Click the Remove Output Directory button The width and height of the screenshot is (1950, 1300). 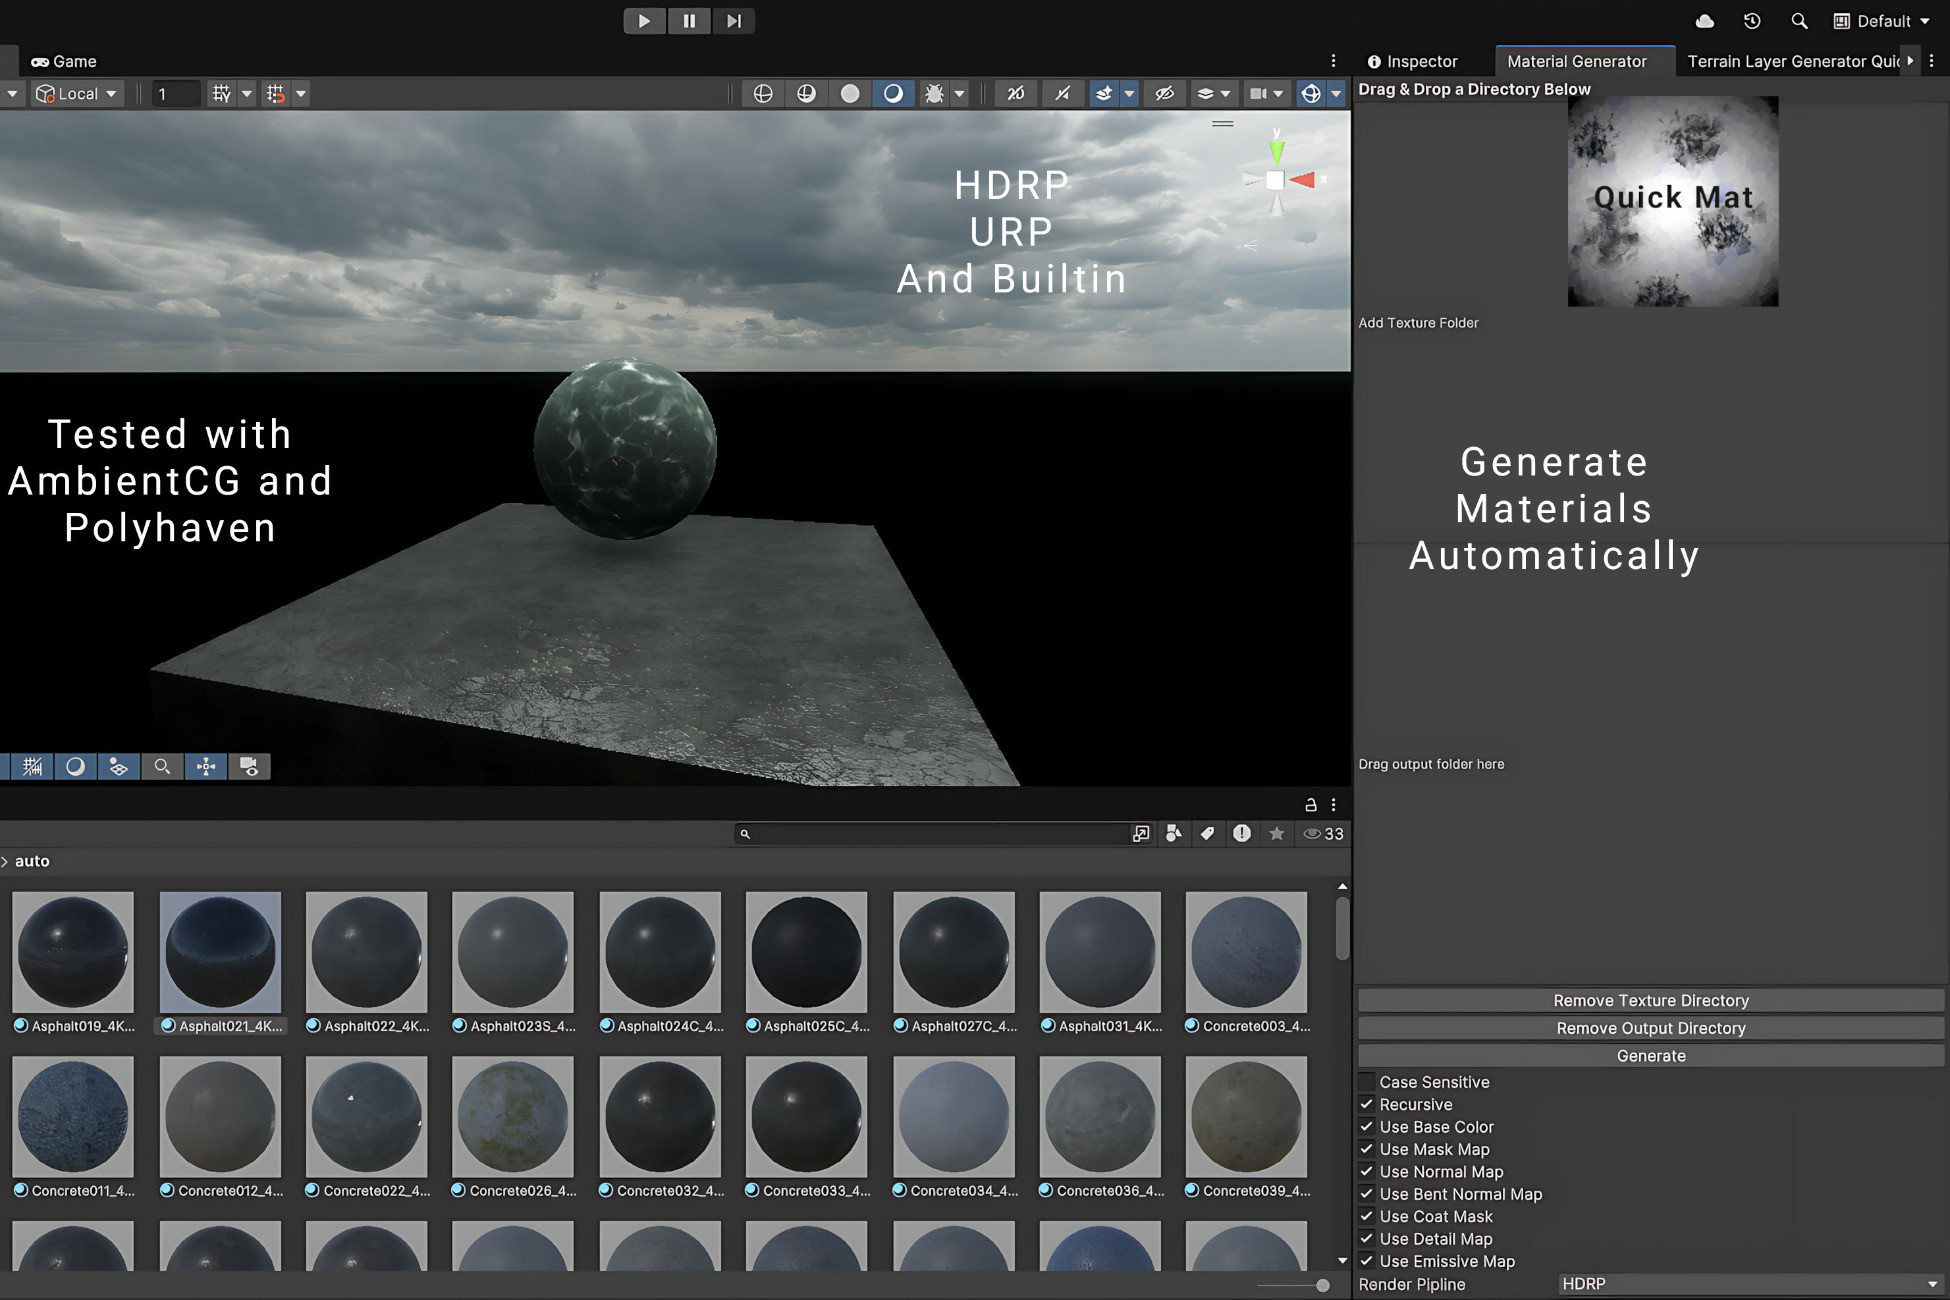(1651, 1028)
